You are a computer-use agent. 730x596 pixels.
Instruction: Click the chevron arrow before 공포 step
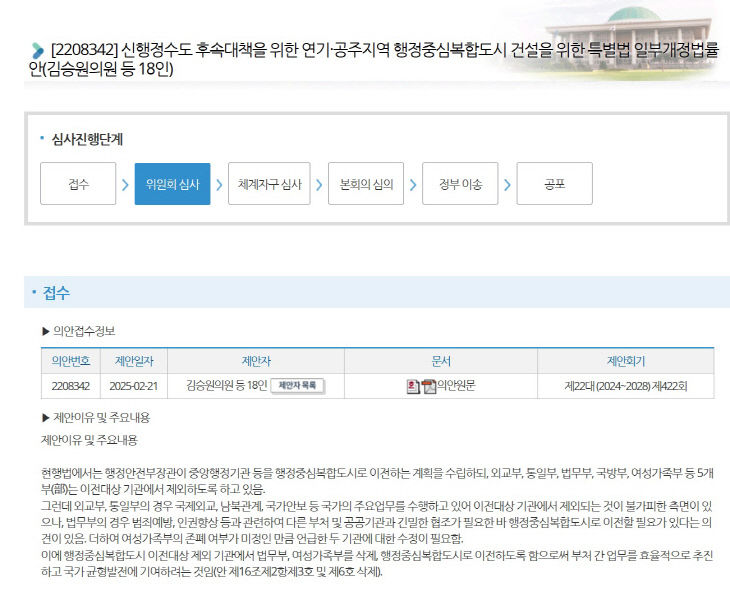tap(507, 184)
